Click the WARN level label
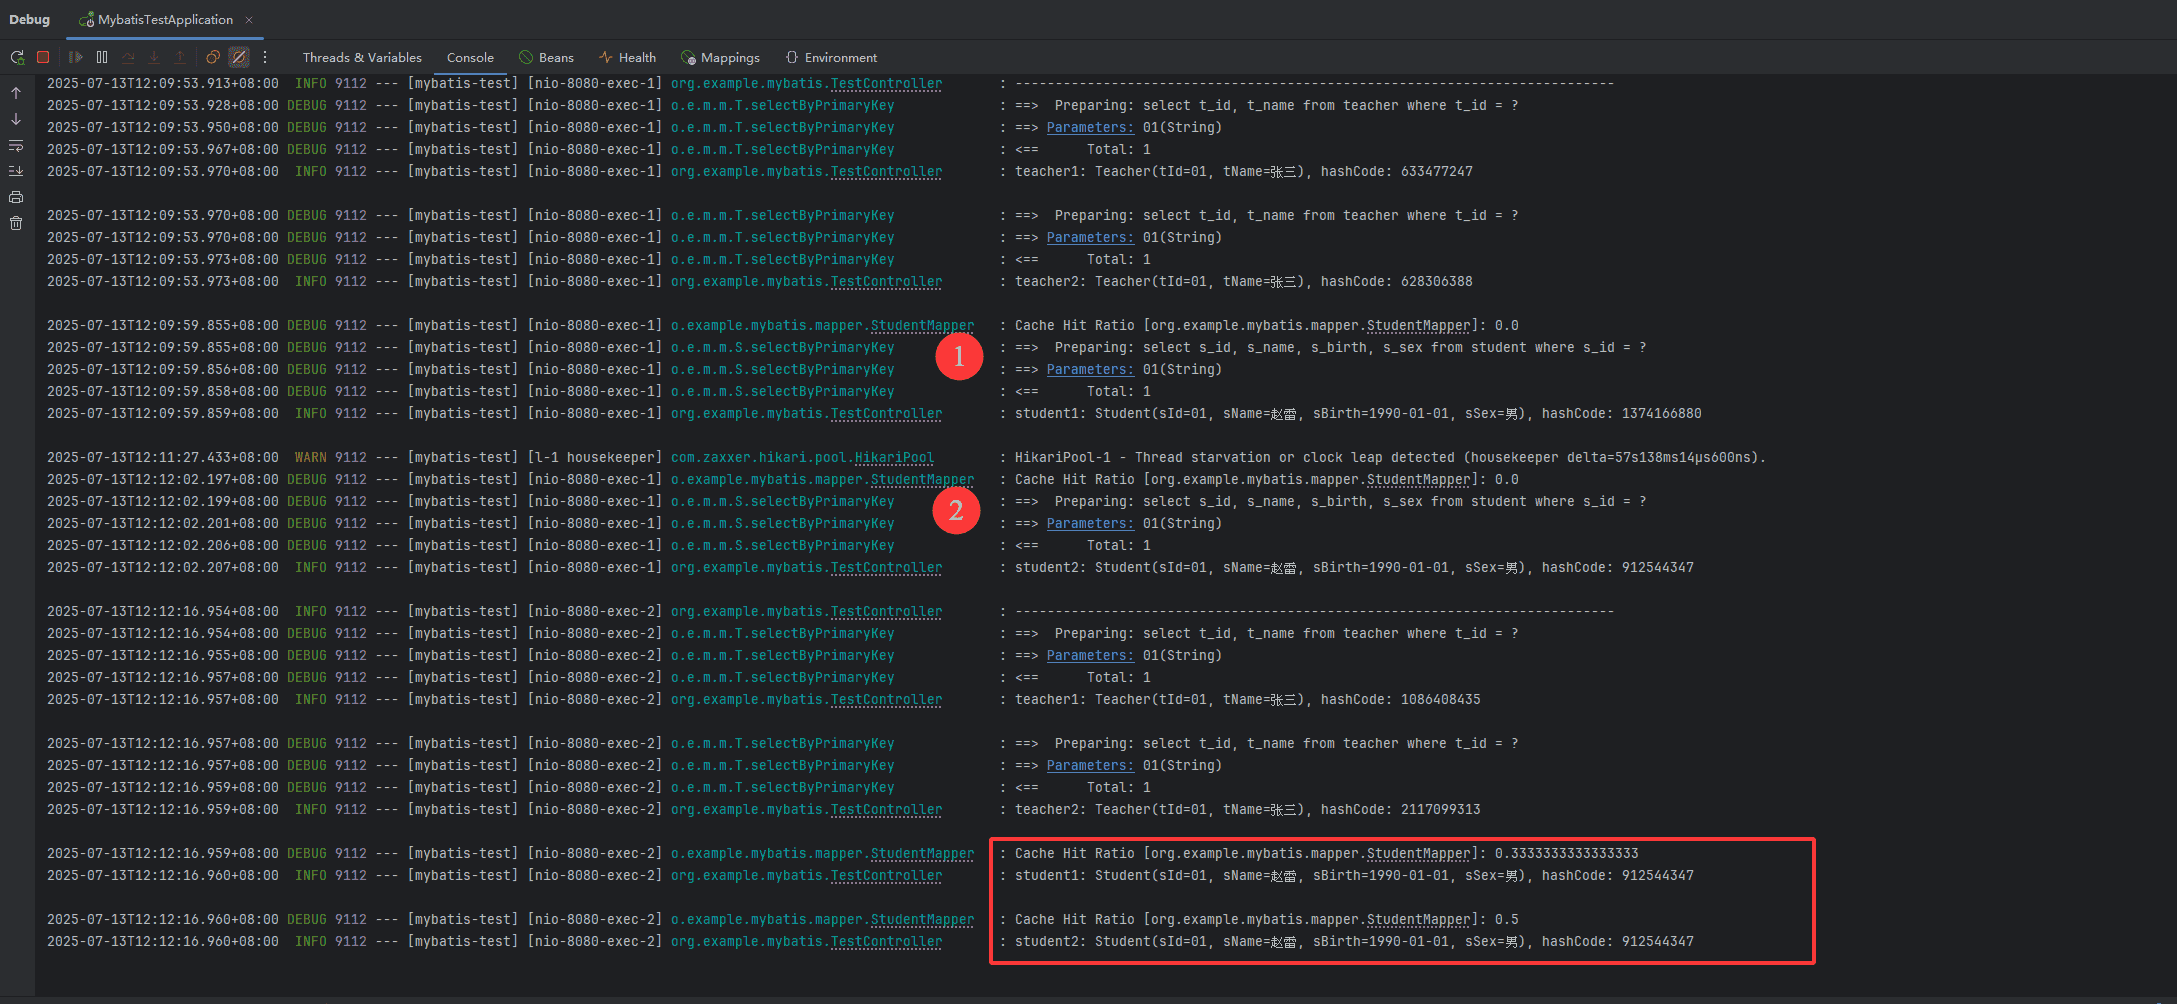This screenshot has height=1004, width=2177. (310, 457)
